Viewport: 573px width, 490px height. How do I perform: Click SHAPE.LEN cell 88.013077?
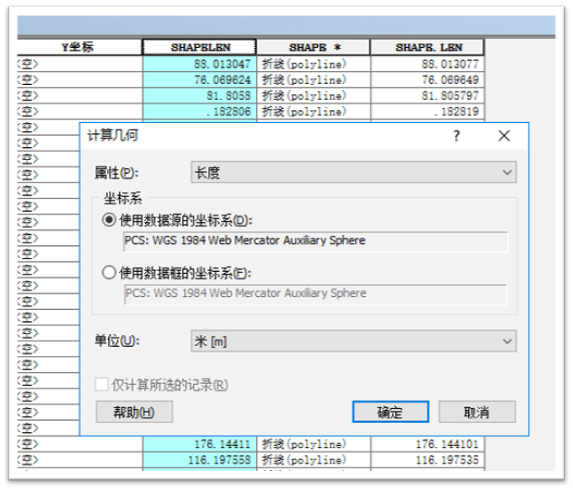(427, 64)
